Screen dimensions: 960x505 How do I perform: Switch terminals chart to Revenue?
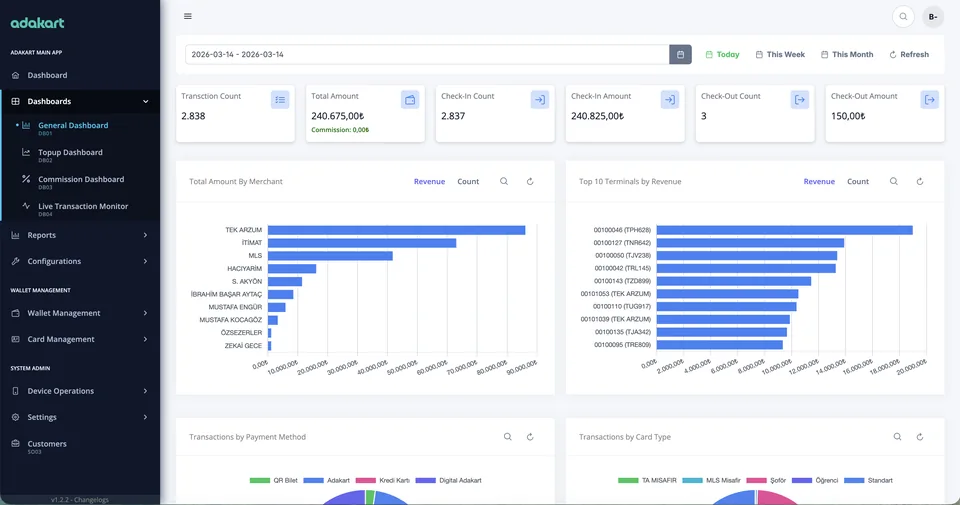pyautogui.click(x=819, y=182)
